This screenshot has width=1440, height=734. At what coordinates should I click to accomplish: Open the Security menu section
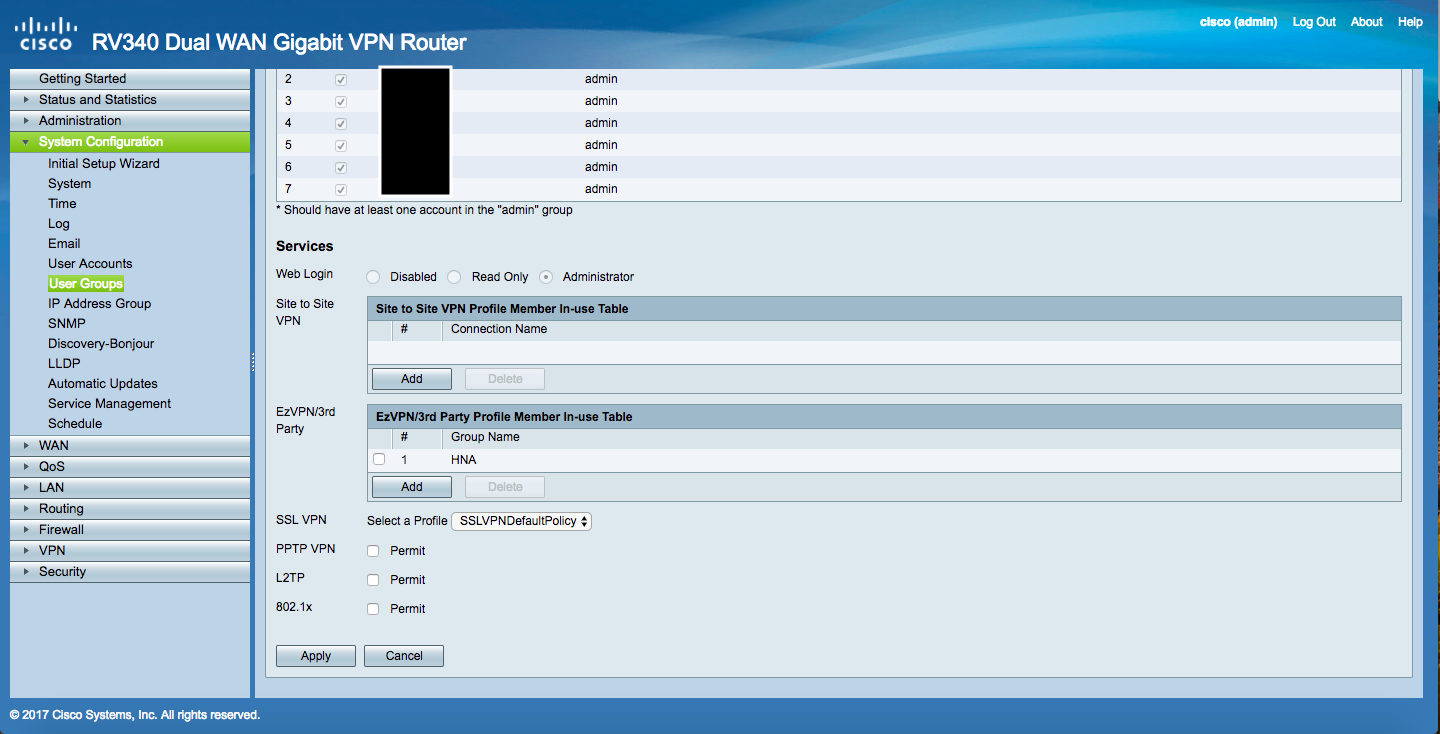tap(130, 572)
